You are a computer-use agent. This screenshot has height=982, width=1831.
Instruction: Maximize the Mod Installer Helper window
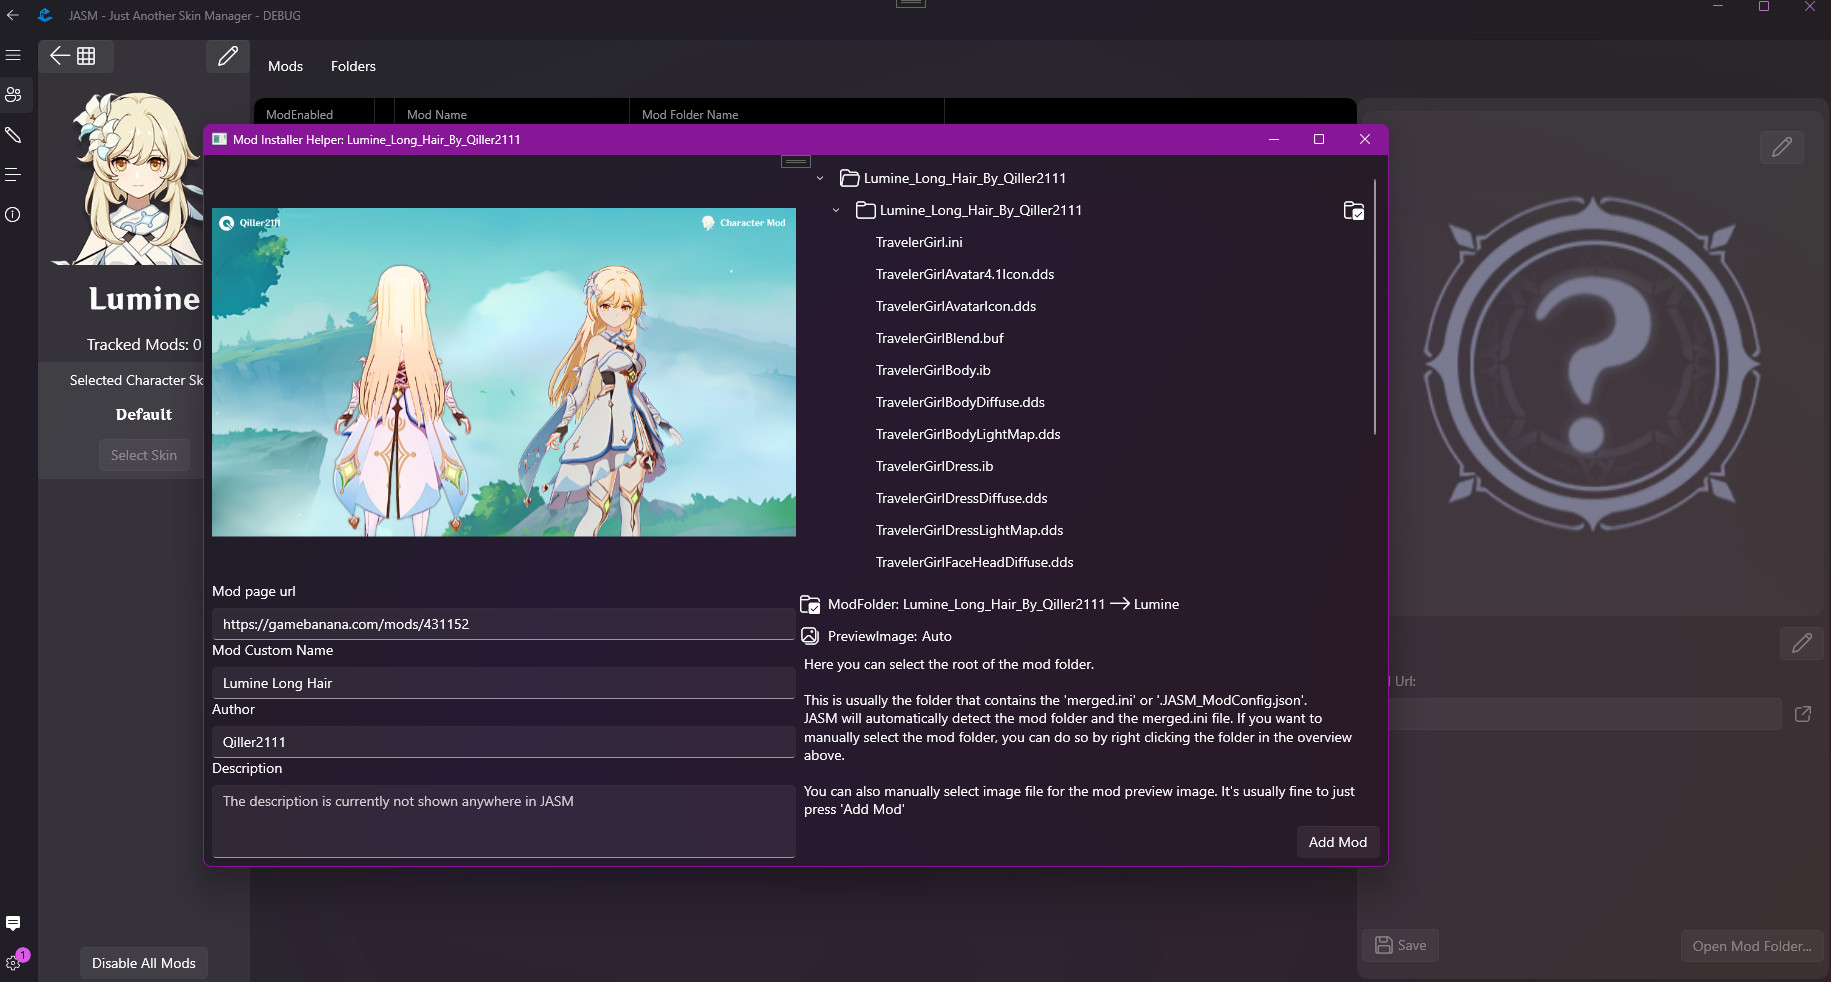point(1319,139)
